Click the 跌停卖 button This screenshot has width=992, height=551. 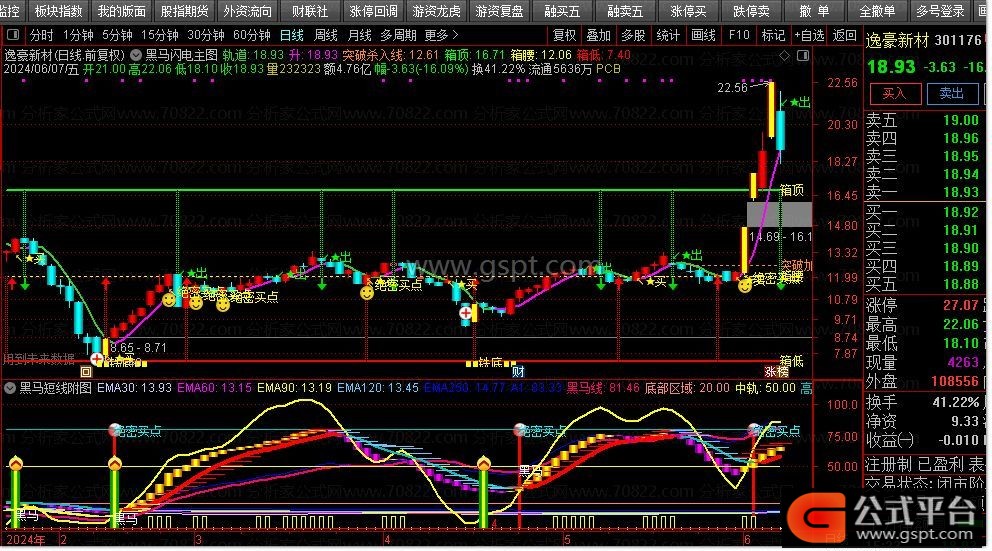tap(751, 11)
